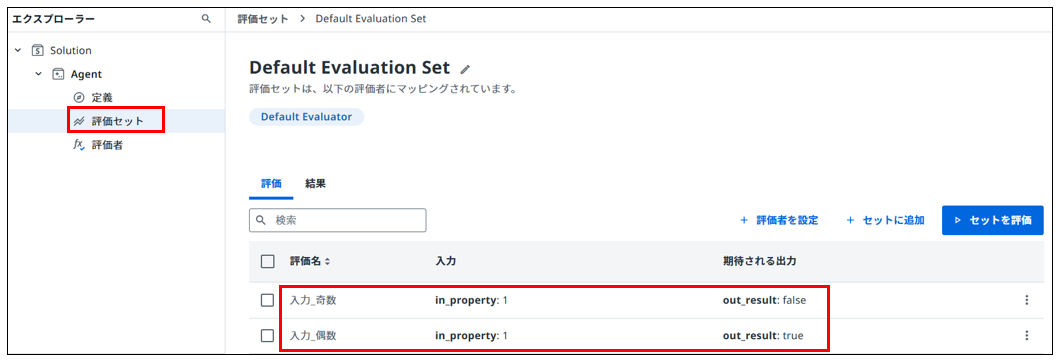Open kebab menu for 入力_偶数 row
This screenshot has width=1058, height=363.
pos(1026,335)
